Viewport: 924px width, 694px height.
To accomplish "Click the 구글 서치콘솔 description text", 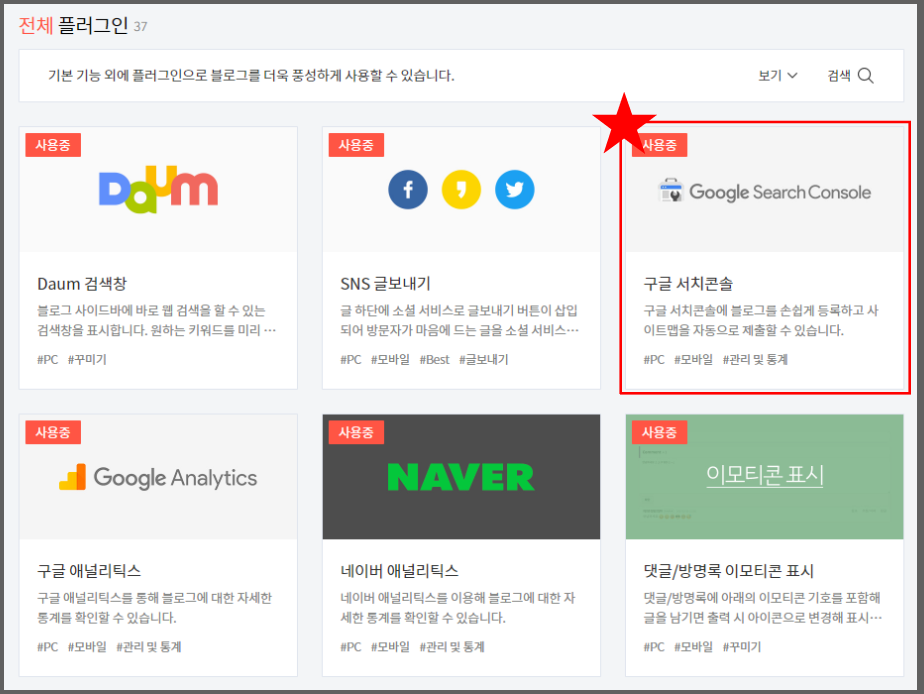I will pos(761,320).
